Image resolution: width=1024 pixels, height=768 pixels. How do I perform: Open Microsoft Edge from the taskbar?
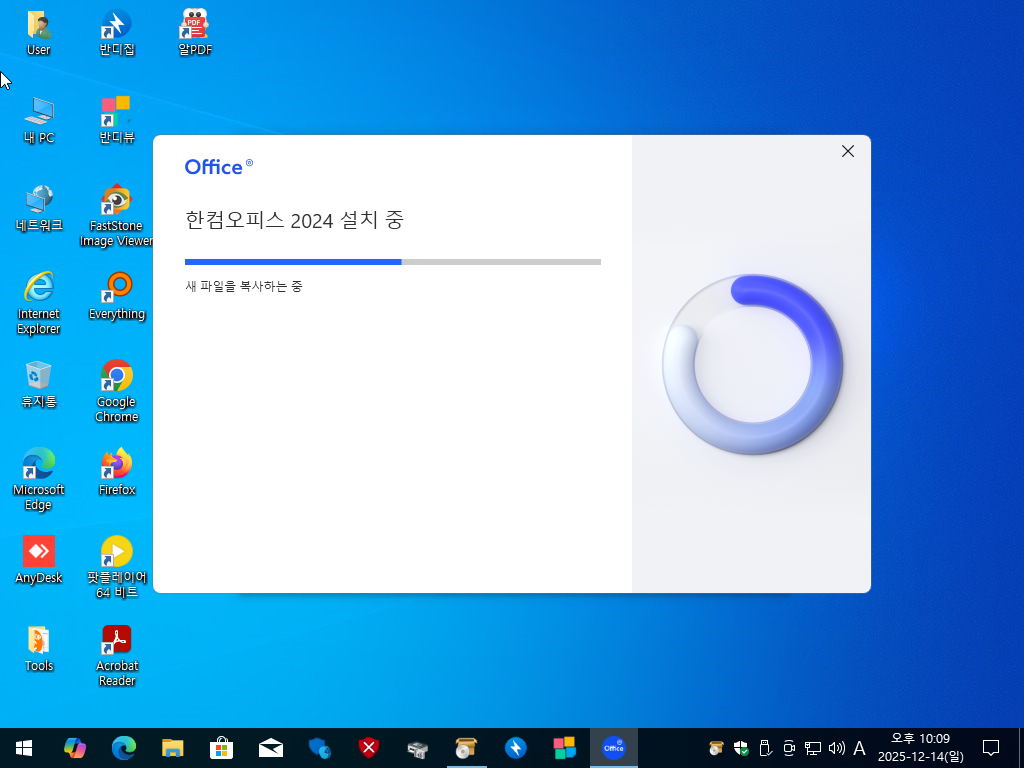(x=123, y=748)
